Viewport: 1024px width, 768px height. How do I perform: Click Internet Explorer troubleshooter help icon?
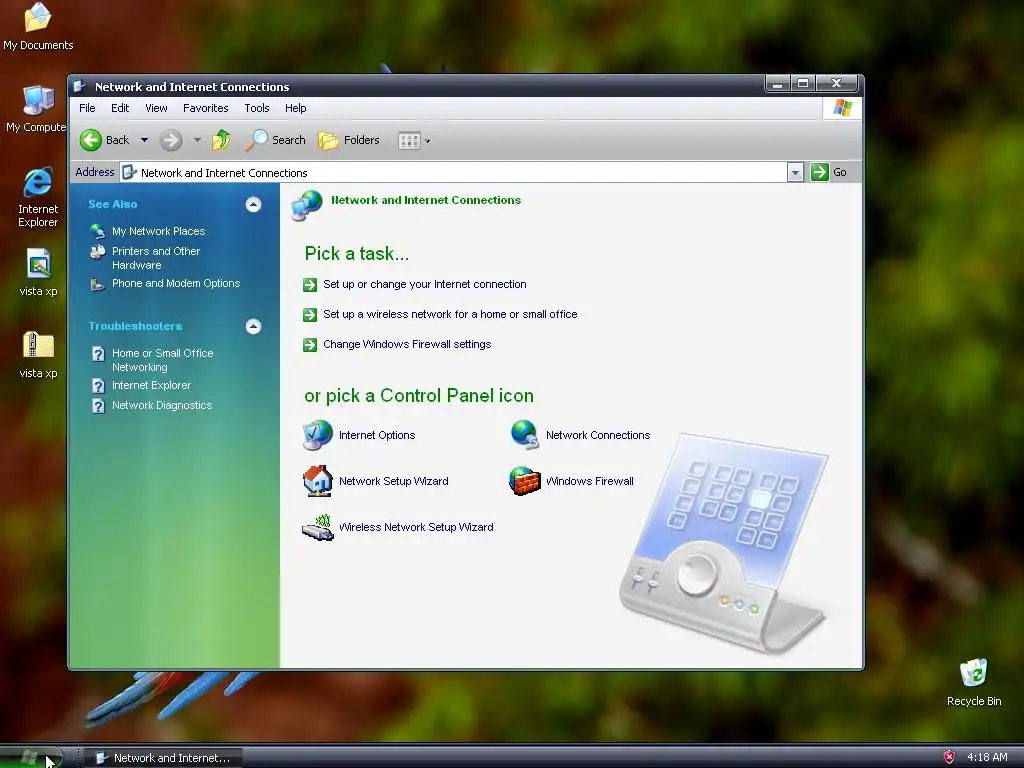98,386
